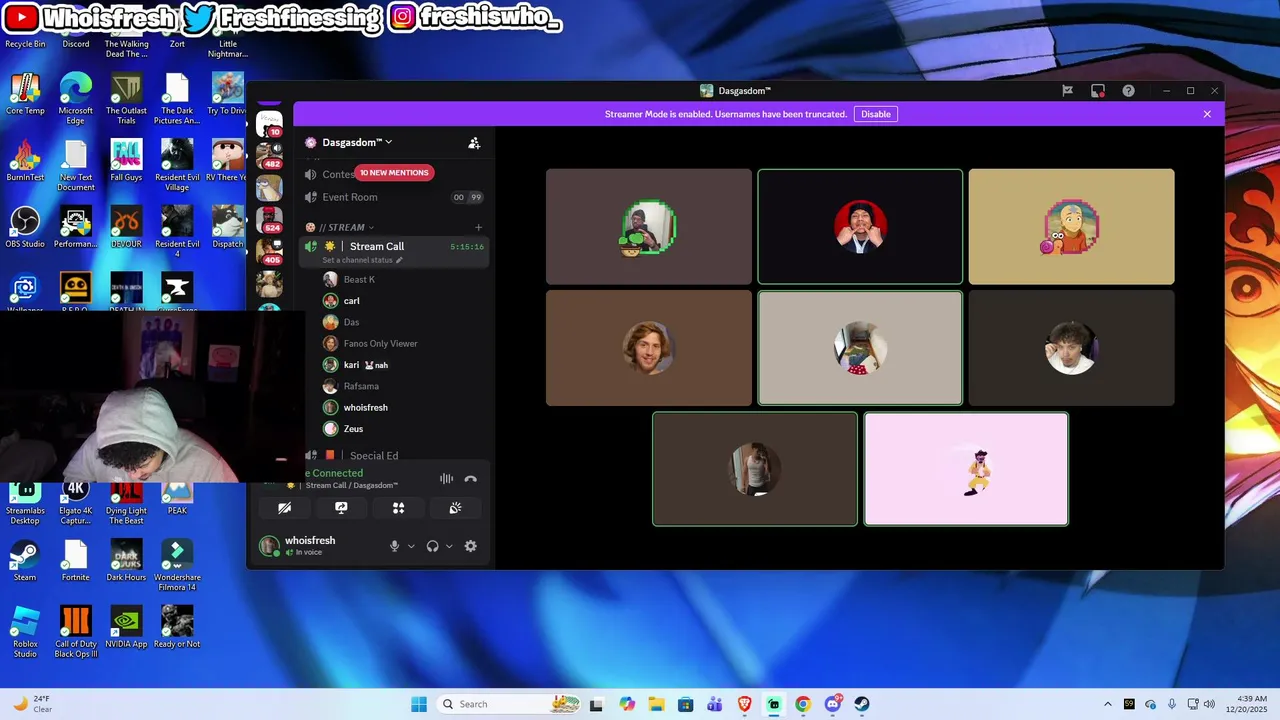
Task: Collapse the // STREAM category
Action: (x=346, y=227)
